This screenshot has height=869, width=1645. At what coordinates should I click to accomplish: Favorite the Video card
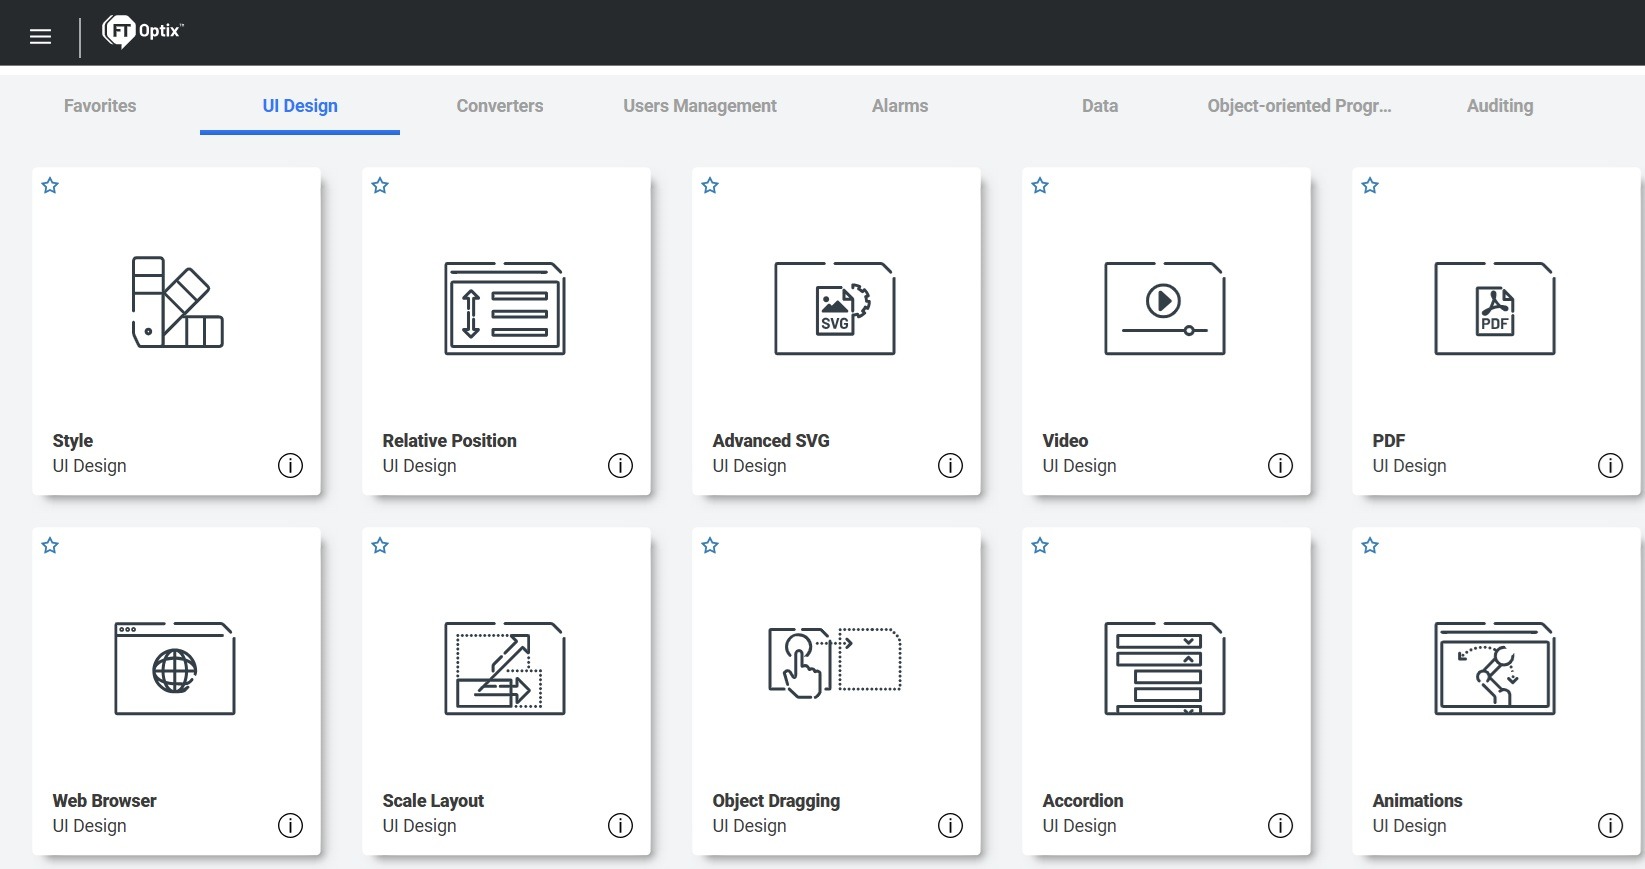pyautogui.click(x=1040, y=185)
